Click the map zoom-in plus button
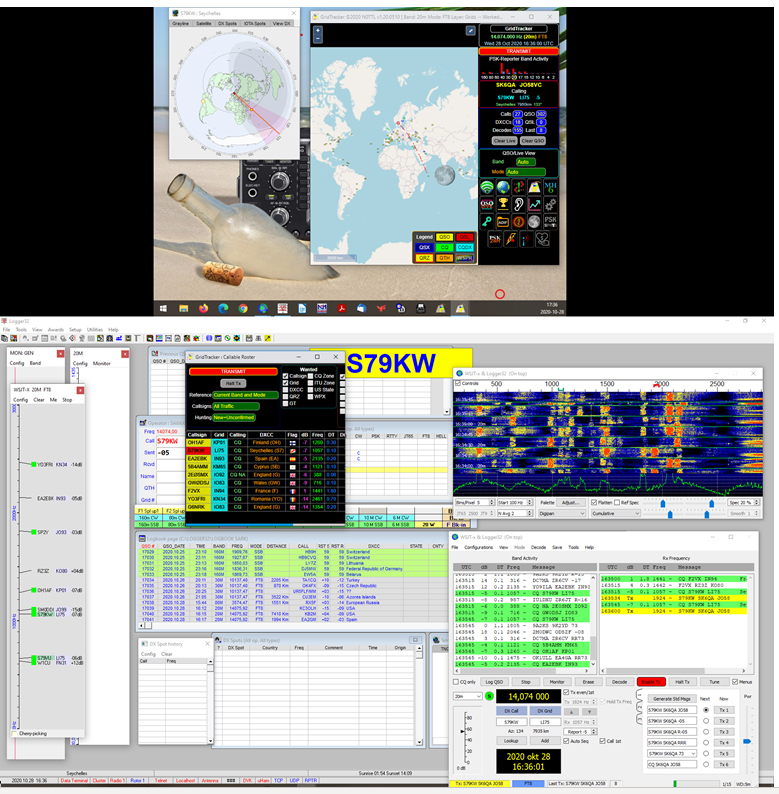 click(318, 30)
